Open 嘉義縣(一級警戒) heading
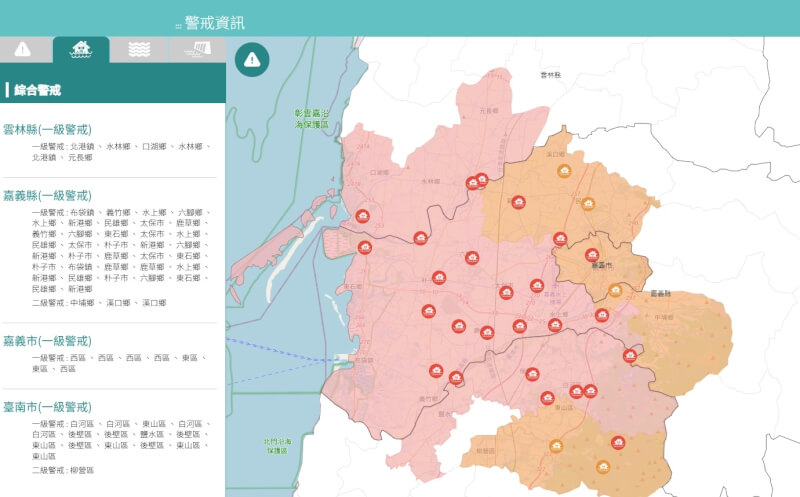 (x=47, y=195)
